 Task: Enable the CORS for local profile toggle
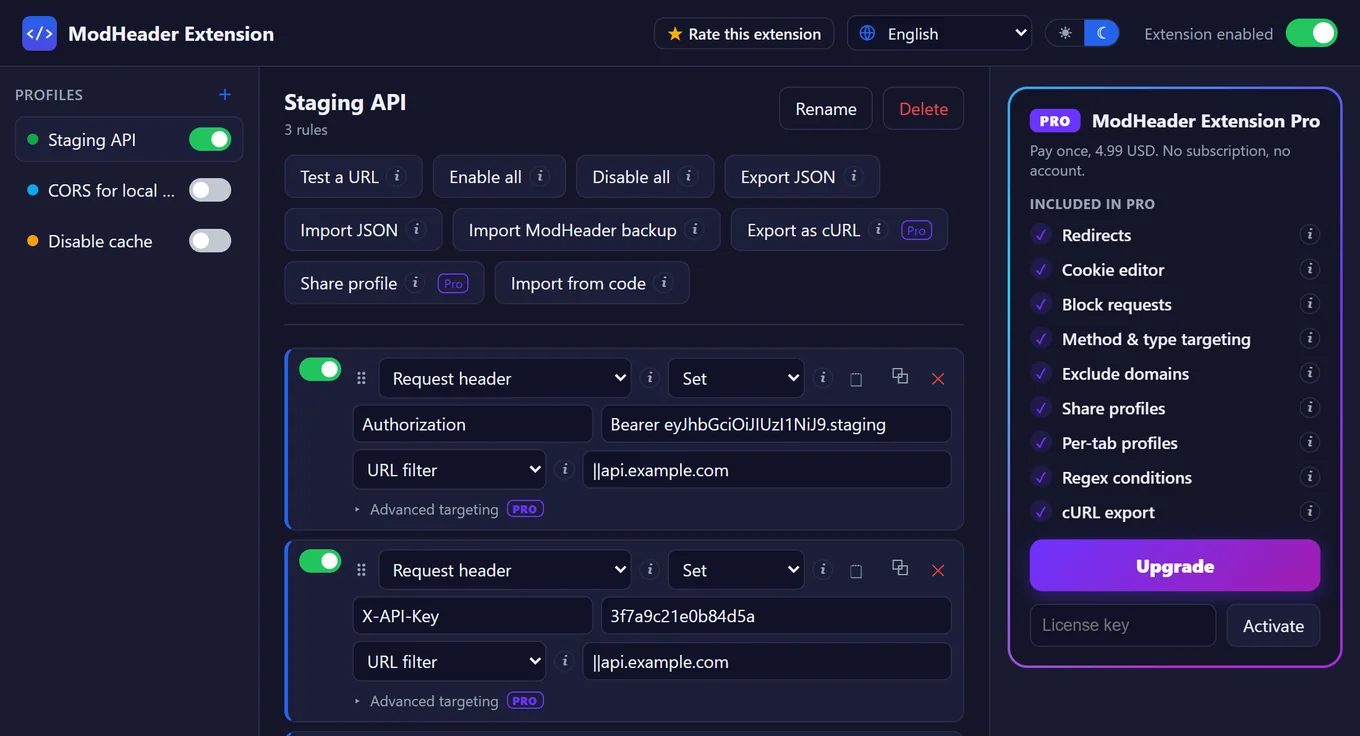(x=210, y=190)
